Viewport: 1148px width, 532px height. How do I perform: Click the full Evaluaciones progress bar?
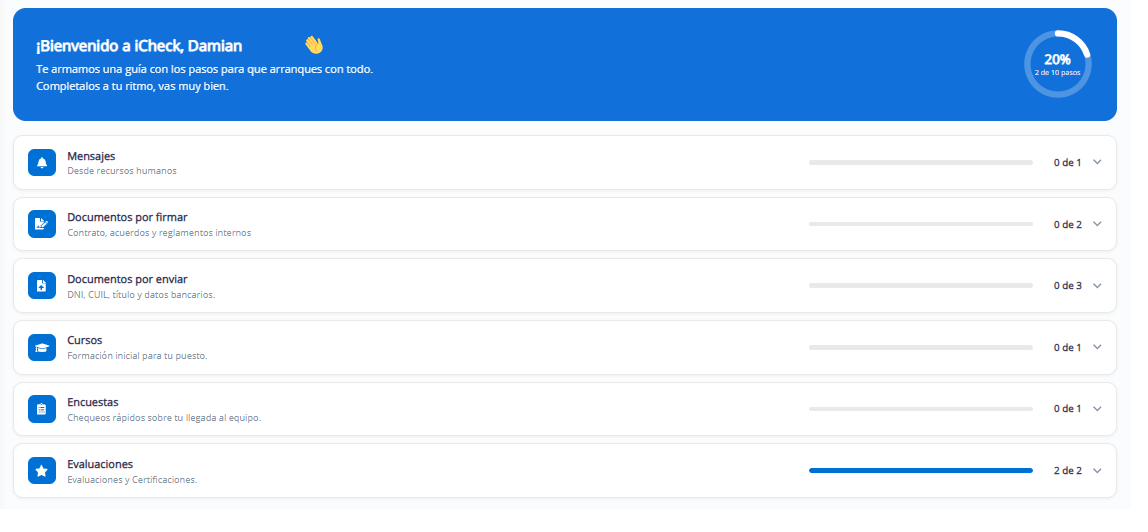coord(920,471)
